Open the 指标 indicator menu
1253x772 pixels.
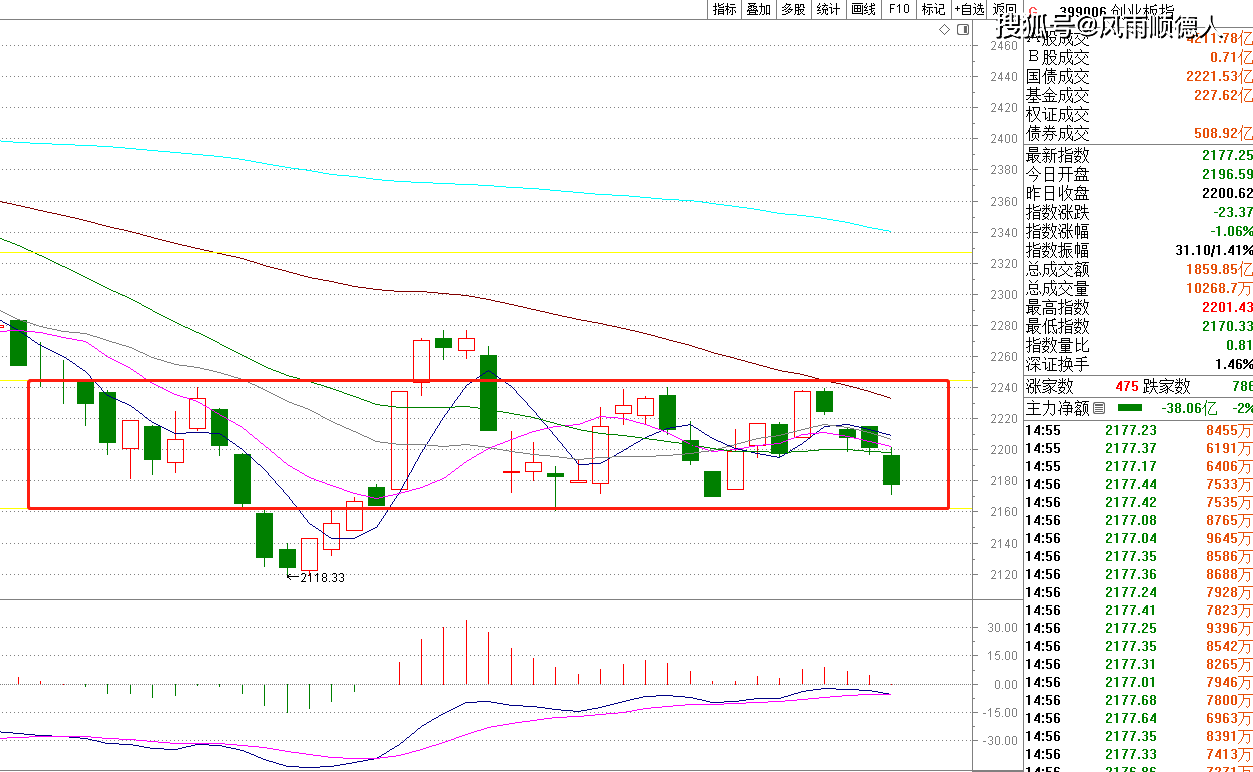point(724,9)
